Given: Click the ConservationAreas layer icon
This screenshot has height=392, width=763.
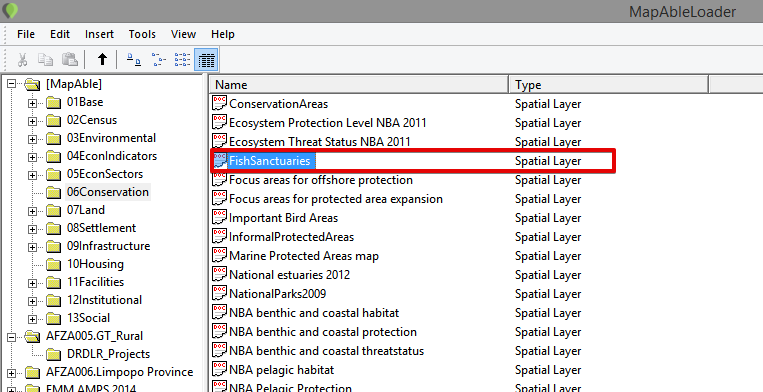Looking at the screenshot, I should (219, 103).
